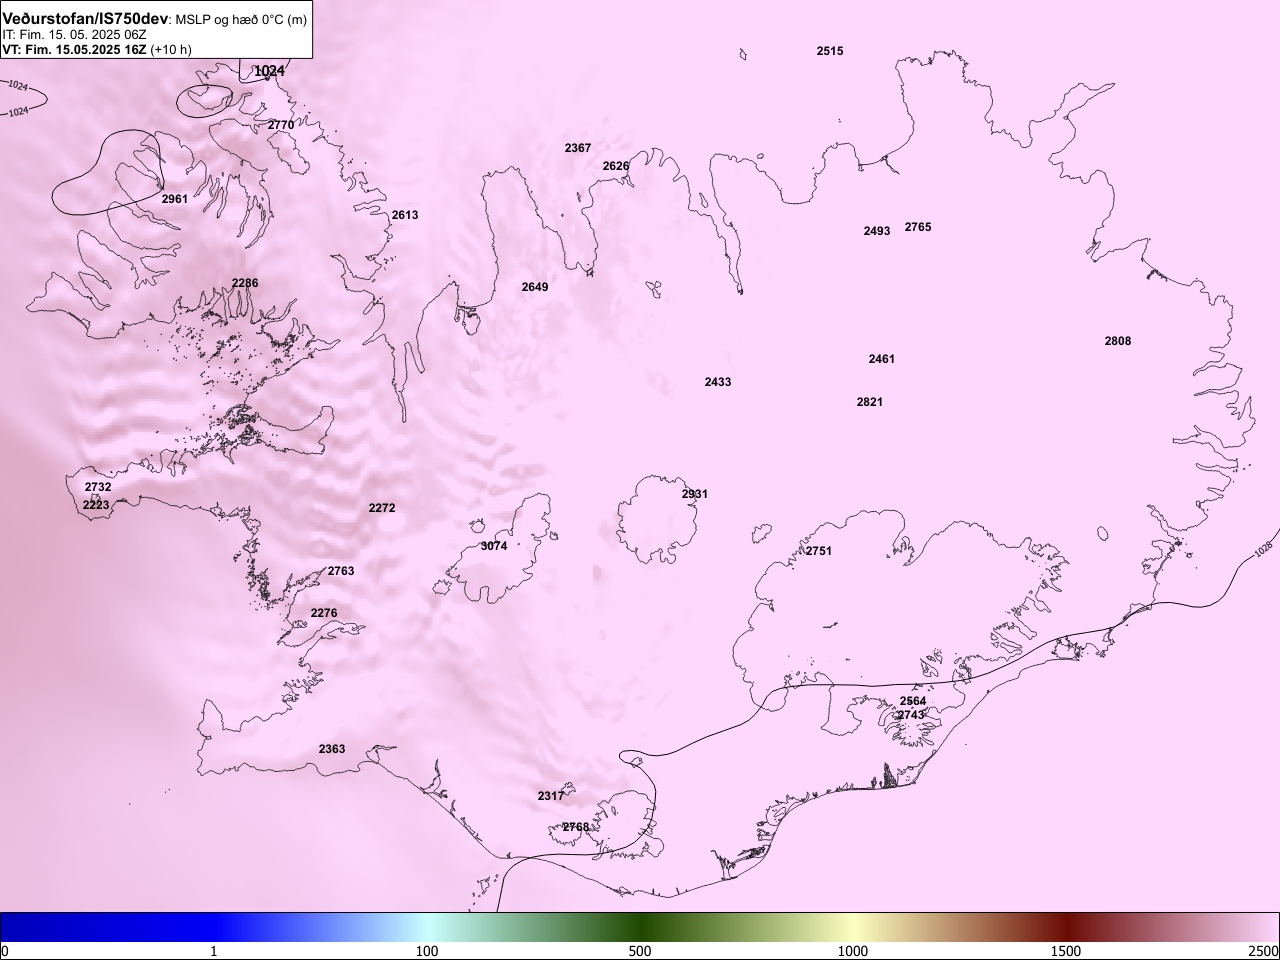Select the 2367 map value
This screenshot has height=960, width=1280.
pyautogui.click(x=578, y=148)
